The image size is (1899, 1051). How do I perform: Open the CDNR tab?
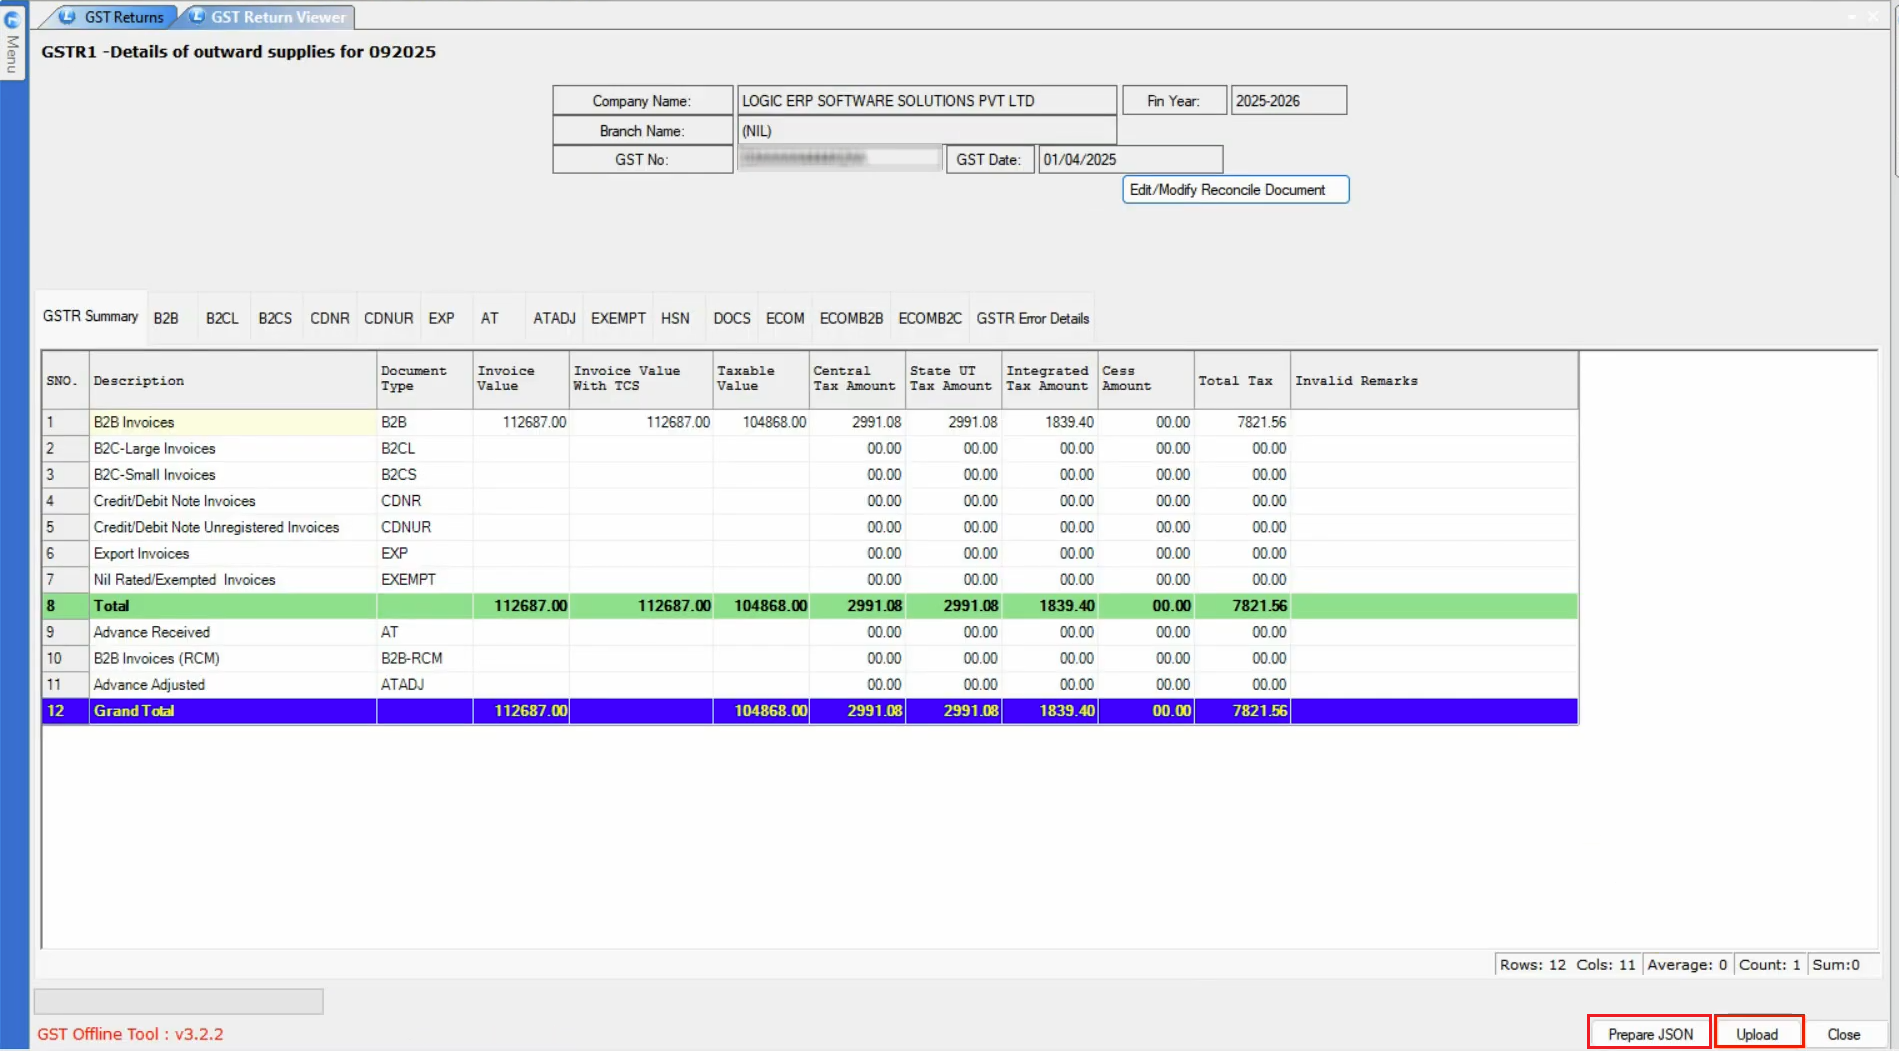click(x=329, y=318)
